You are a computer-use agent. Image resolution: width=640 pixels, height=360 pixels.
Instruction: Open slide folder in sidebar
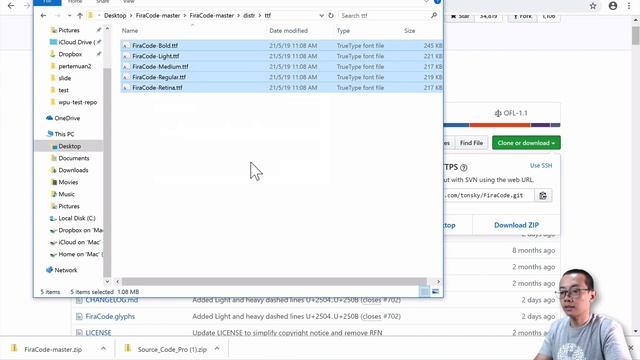click(64, 78)
